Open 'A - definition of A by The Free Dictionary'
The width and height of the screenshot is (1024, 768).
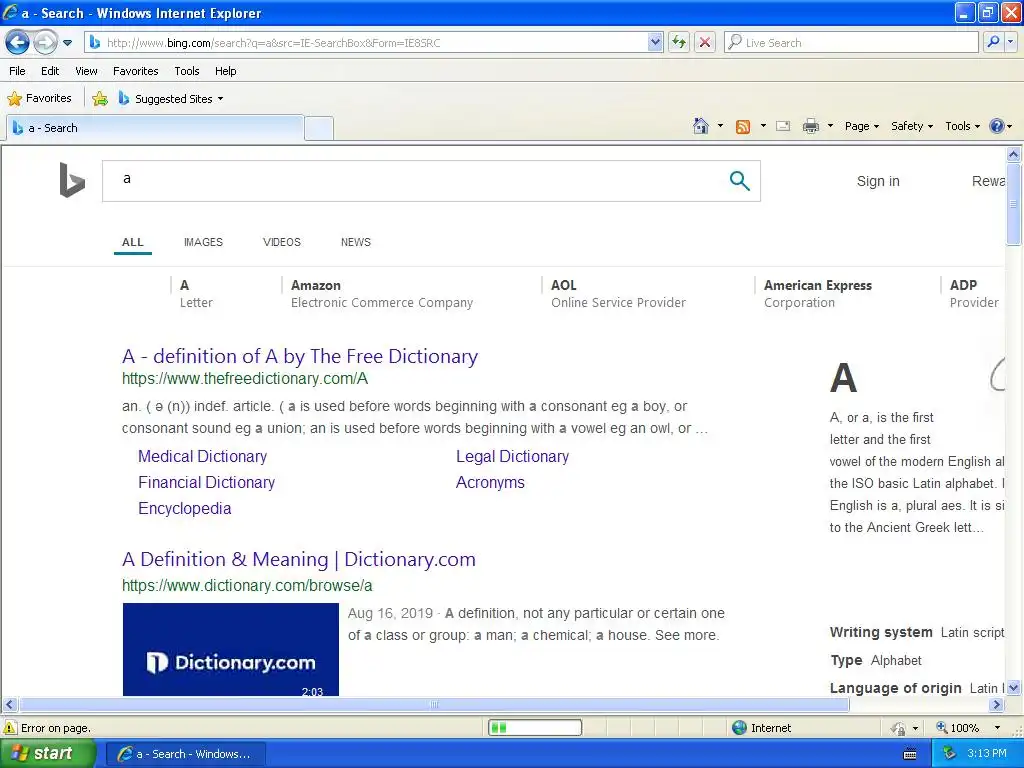click(300, 357)
